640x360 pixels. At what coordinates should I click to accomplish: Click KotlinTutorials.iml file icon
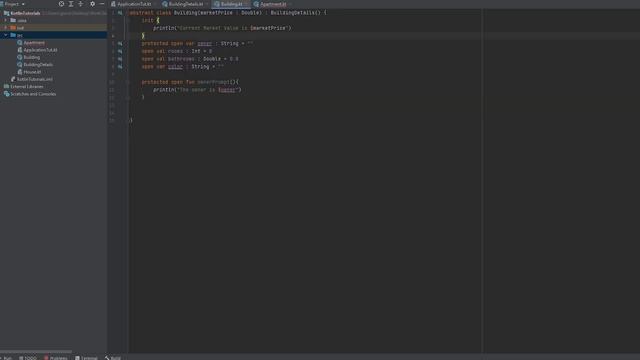pos(13,79)
